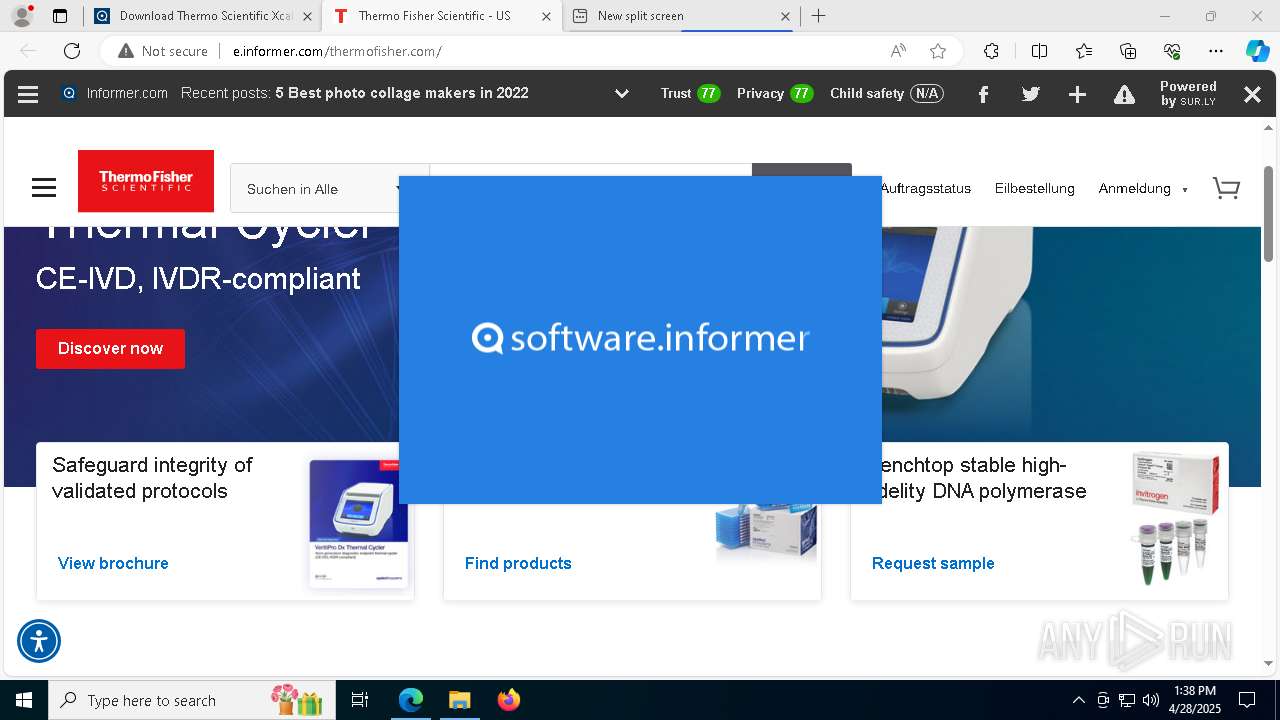1280x720 pixels.
Task: Click the Discover now button
Action: (110, 349)
